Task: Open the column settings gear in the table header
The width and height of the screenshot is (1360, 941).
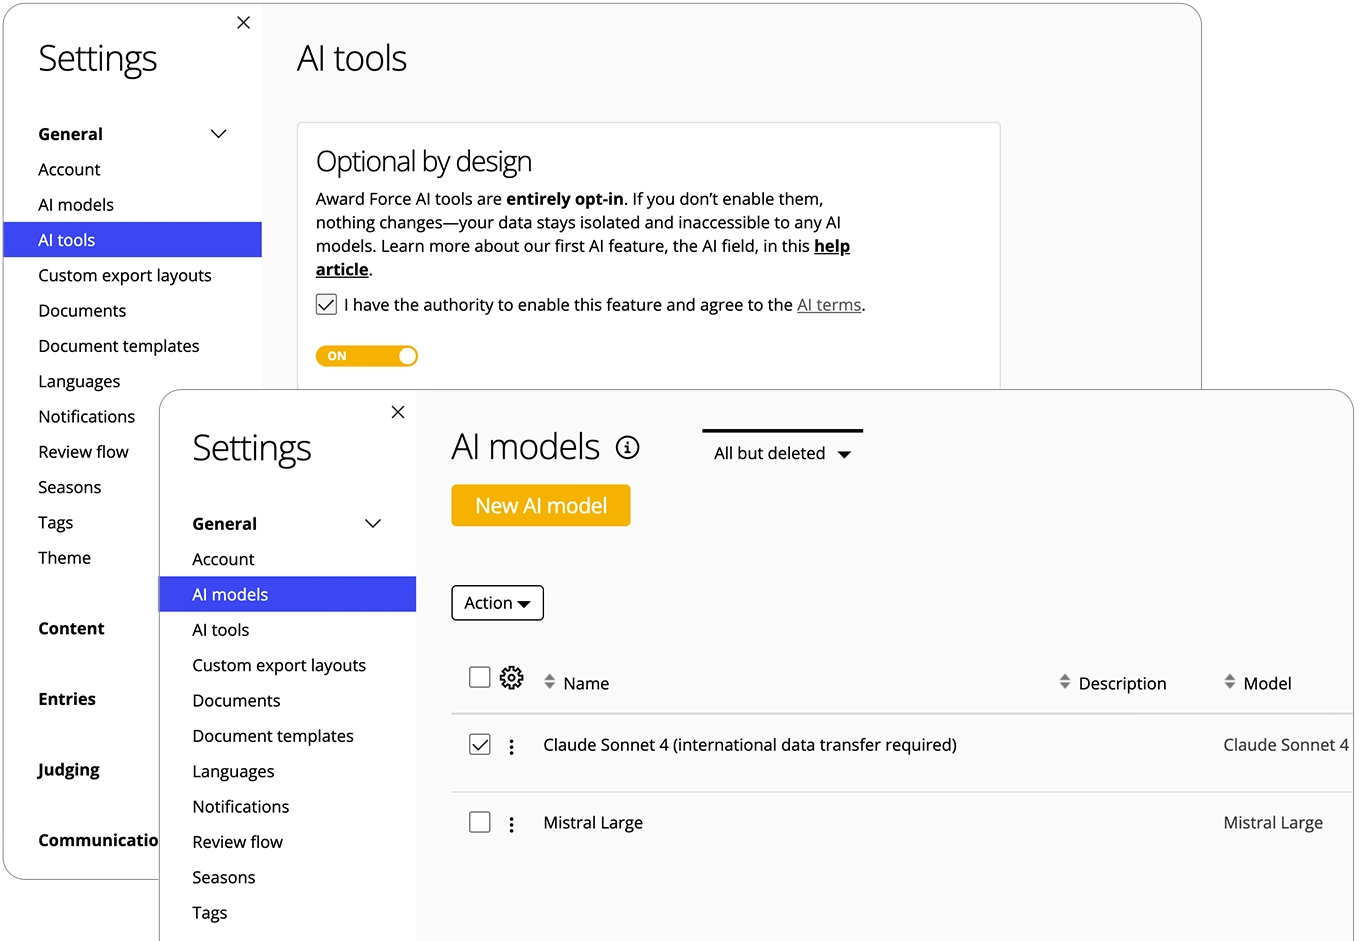Action: (x=511, y=677)
